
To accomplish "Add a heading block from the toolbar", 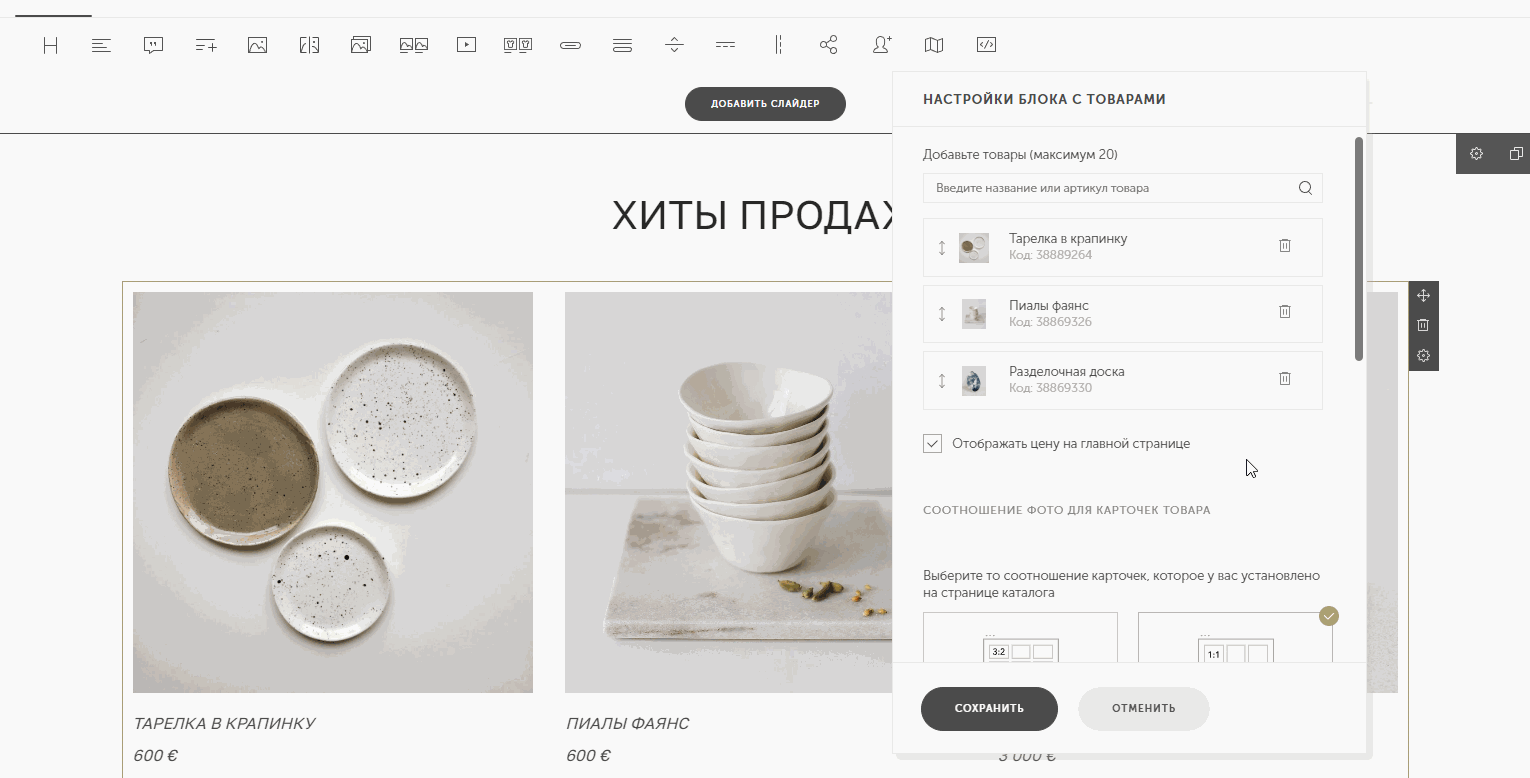I will [x=50, y=45].
